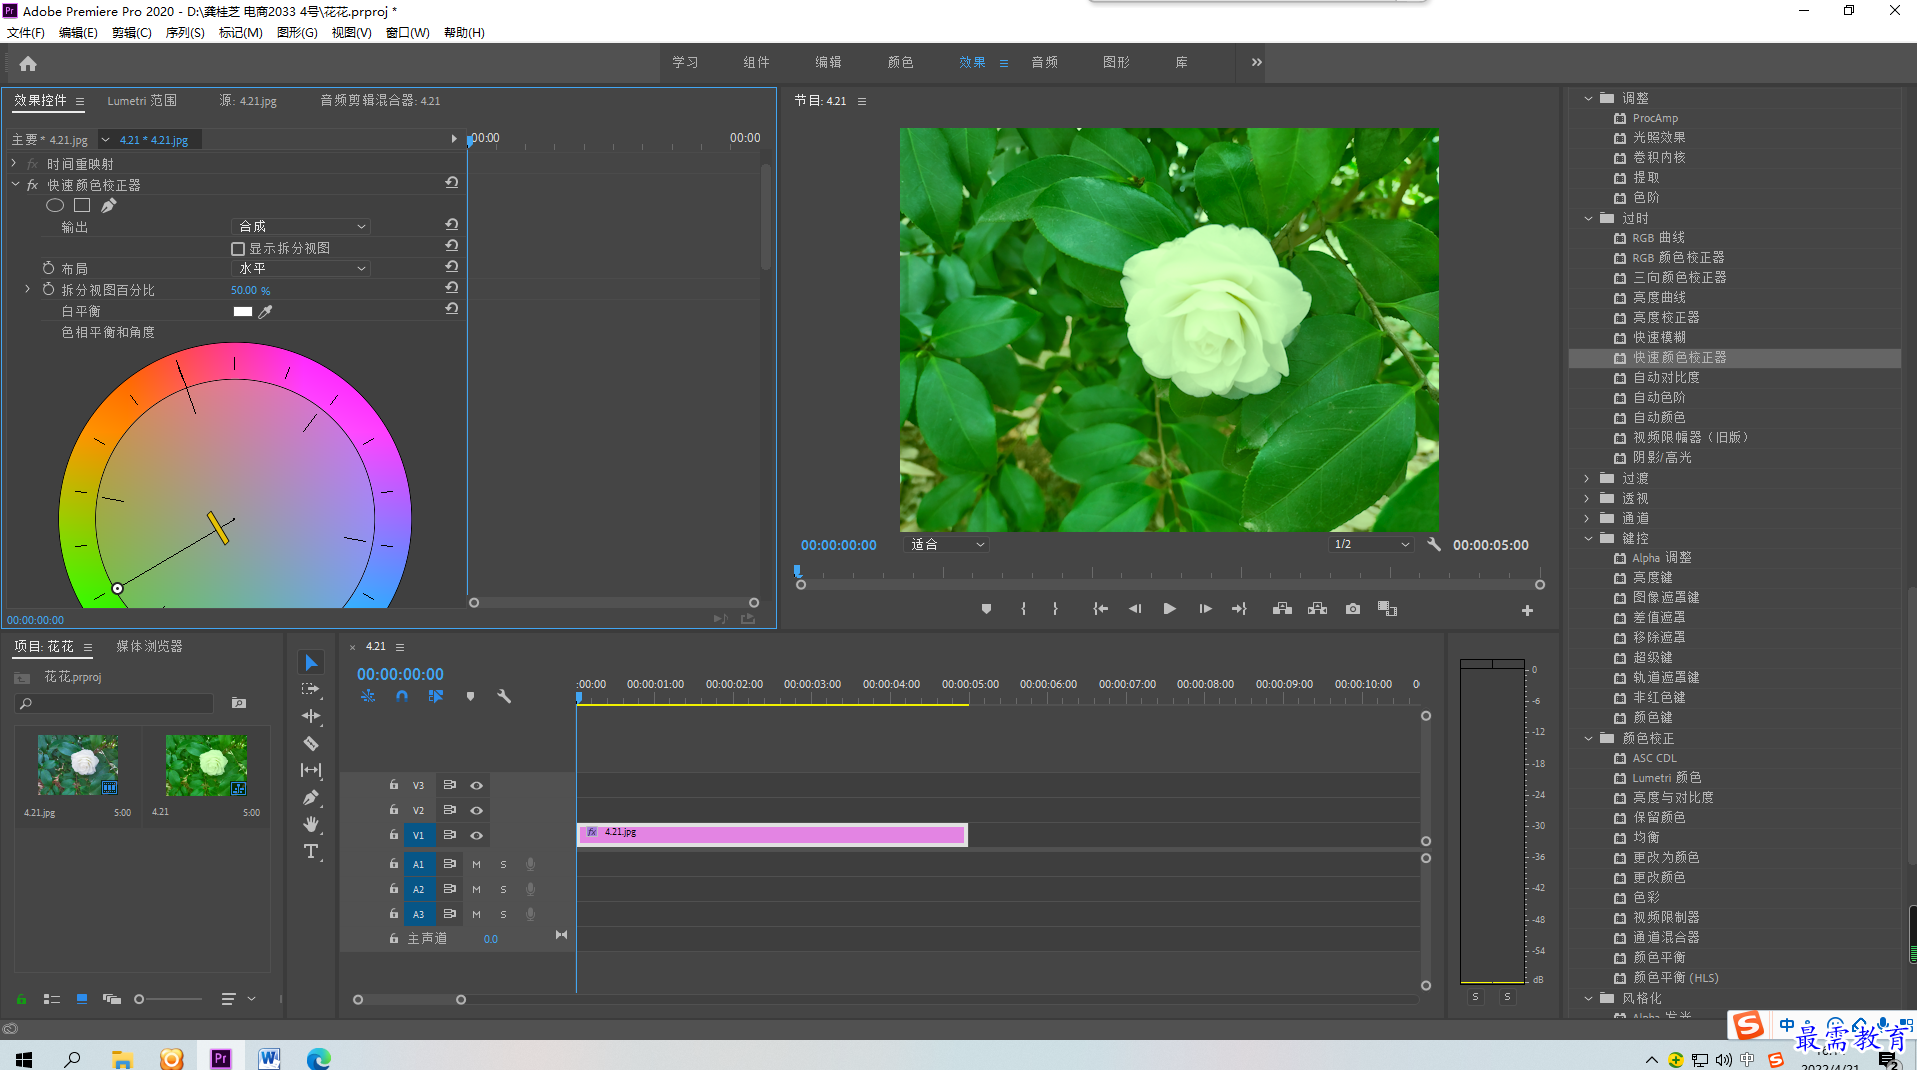
Task: Toggle V3 track output eye
Action: 477,786
